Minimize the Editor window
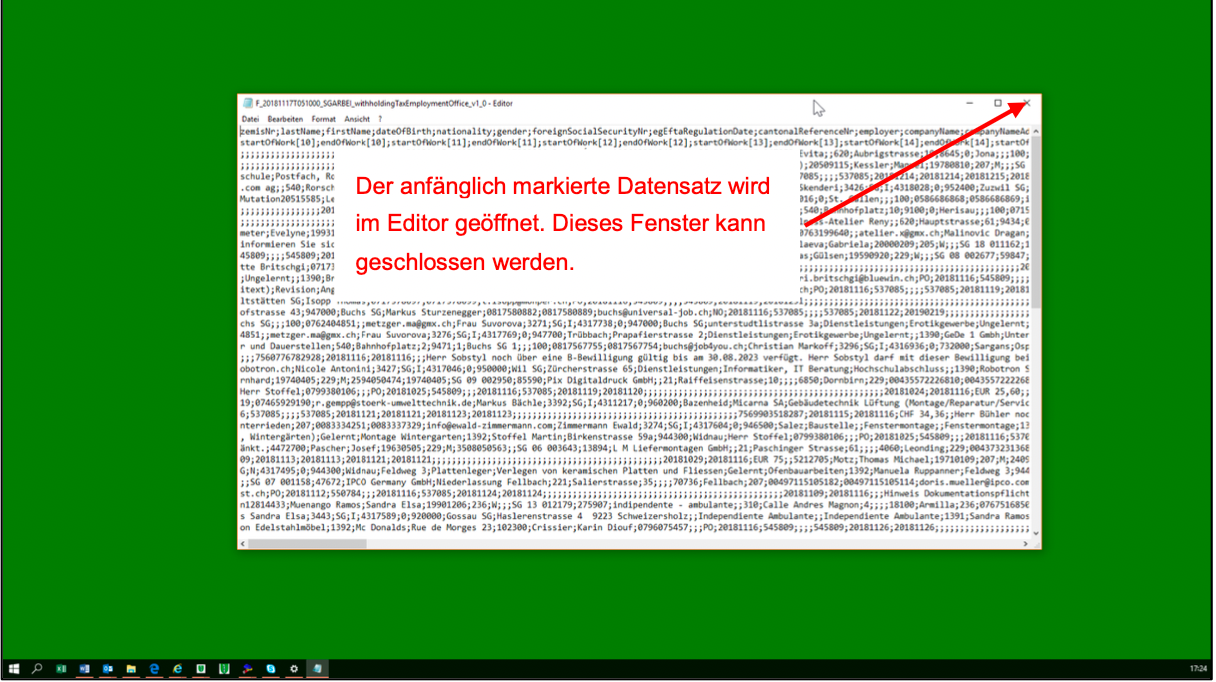 [x=968, y=103]
